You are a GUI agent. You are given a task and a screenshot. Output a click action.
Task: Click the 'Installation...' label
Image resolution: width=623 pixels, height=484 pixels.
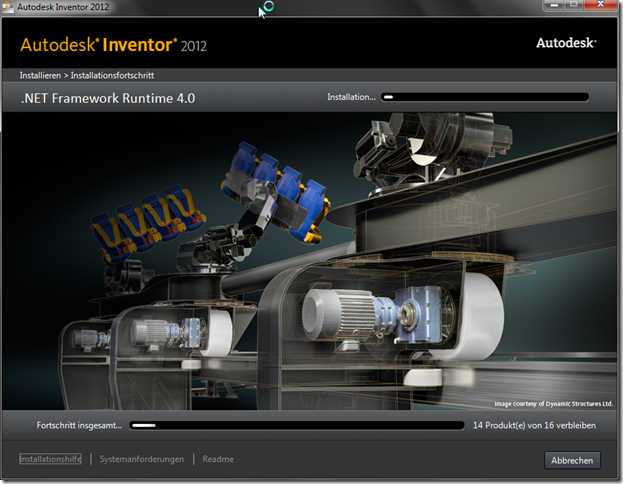tap(351, 97)
